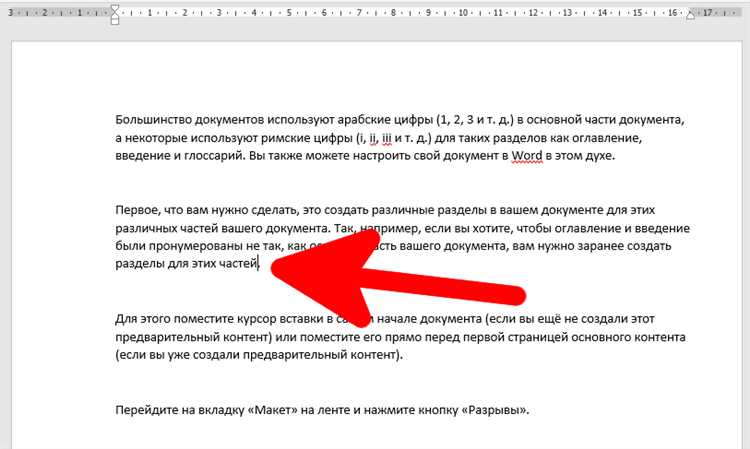
Task: Place cursor after "этих частей." text
Action: (x=259, y=263)
